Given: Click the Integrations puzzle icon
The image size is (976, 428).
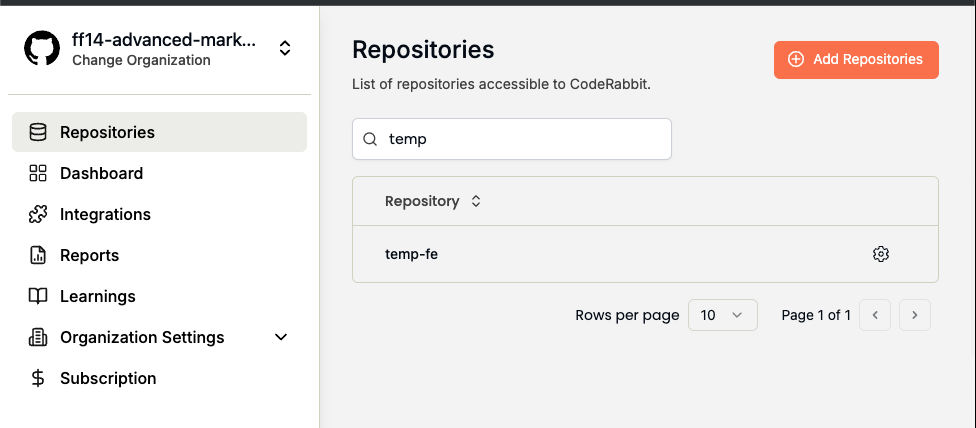Looking at the screenshot, I should click(x=38, y=214).
